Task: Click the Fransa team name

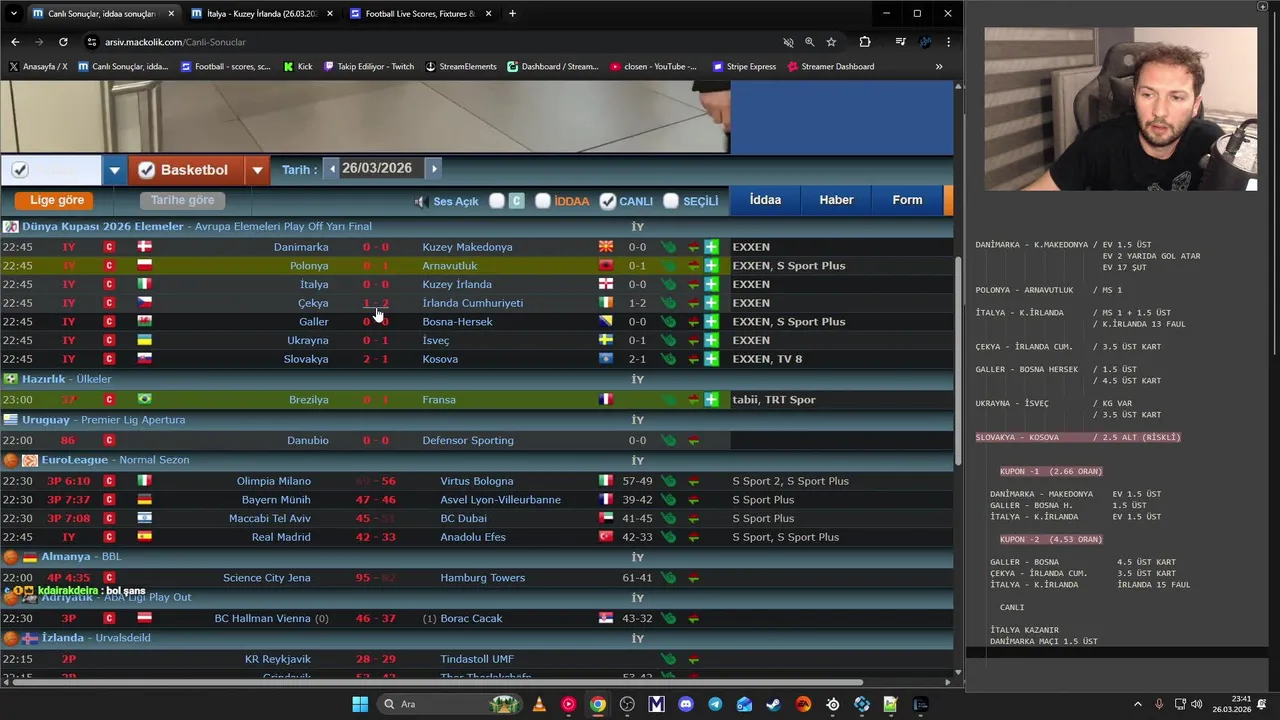Action: pos(439,400)
